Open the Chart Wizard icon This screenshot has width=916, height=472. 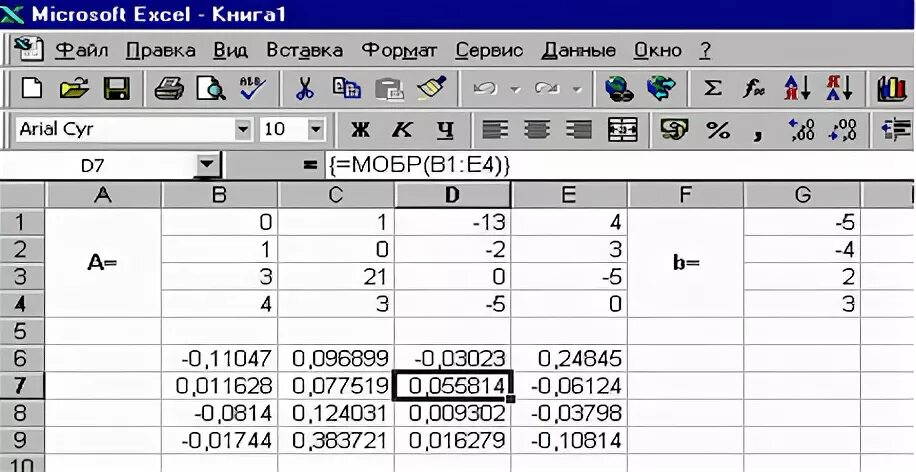pyautogui.click(x=891, y=89)
